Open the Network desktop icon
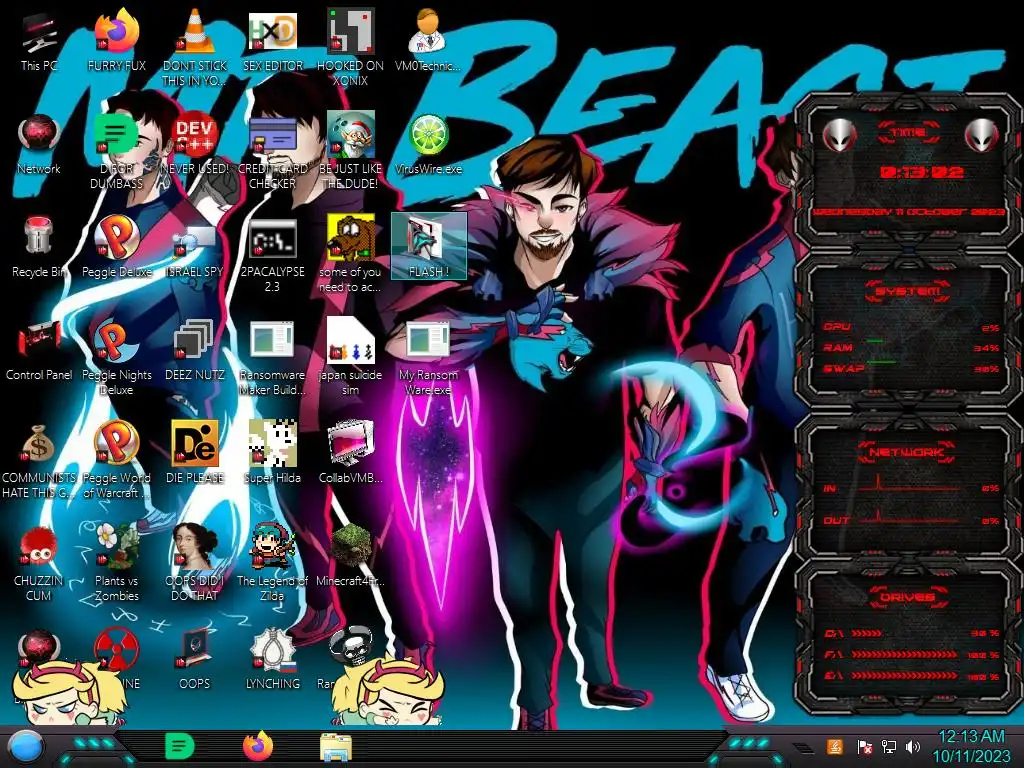 click(x=39, y=145)
